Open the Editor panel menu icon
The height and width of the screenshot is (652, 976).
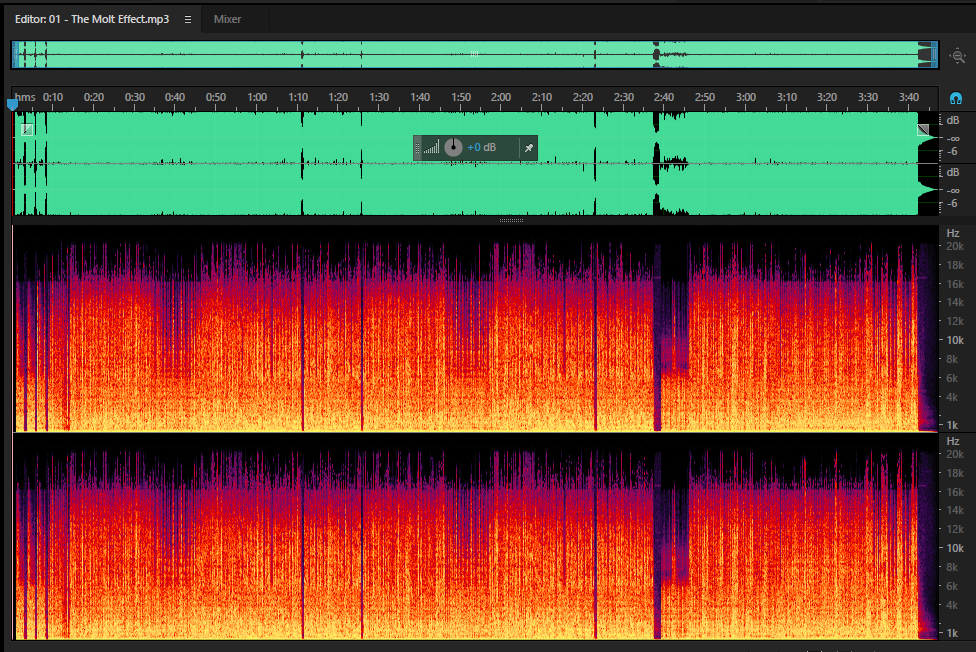click(x=188, y=19)
